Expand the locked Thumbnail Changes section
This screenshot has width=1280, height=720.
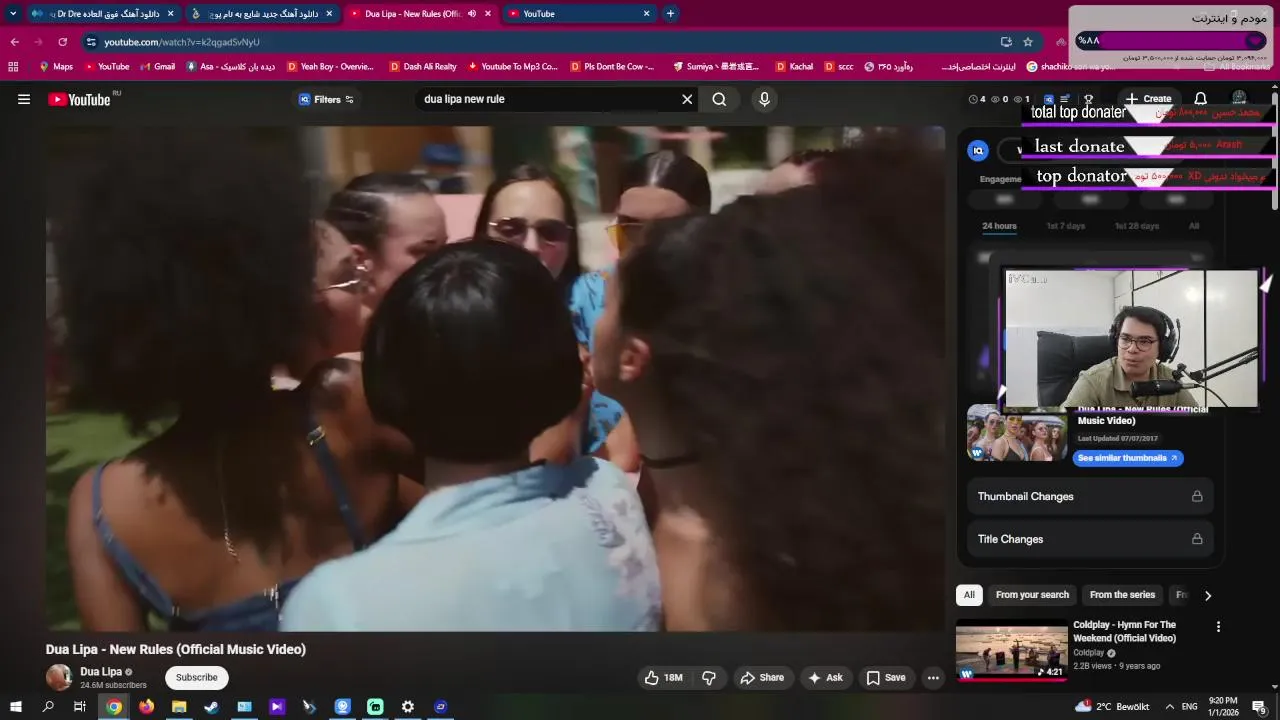[x=1090, y=496]
